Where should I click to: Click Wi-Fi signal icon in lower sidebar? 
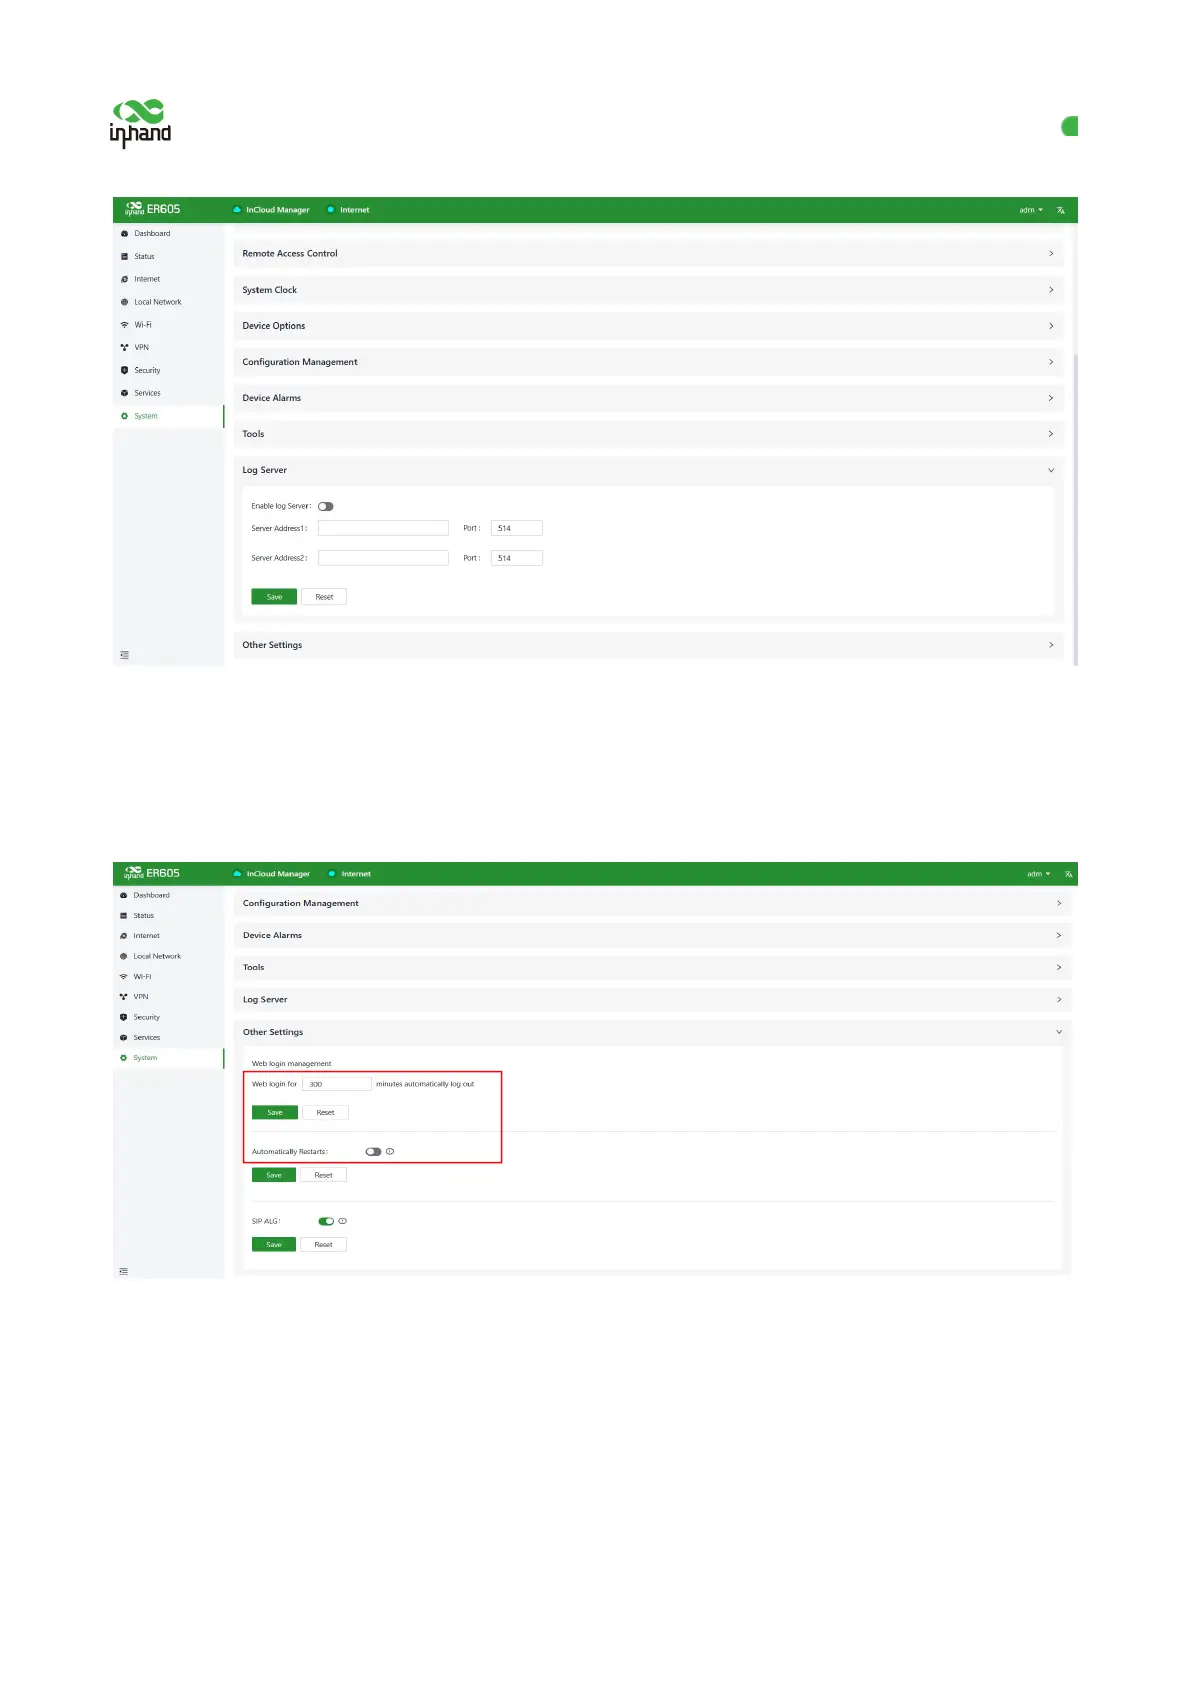click(x=123, y=977)
